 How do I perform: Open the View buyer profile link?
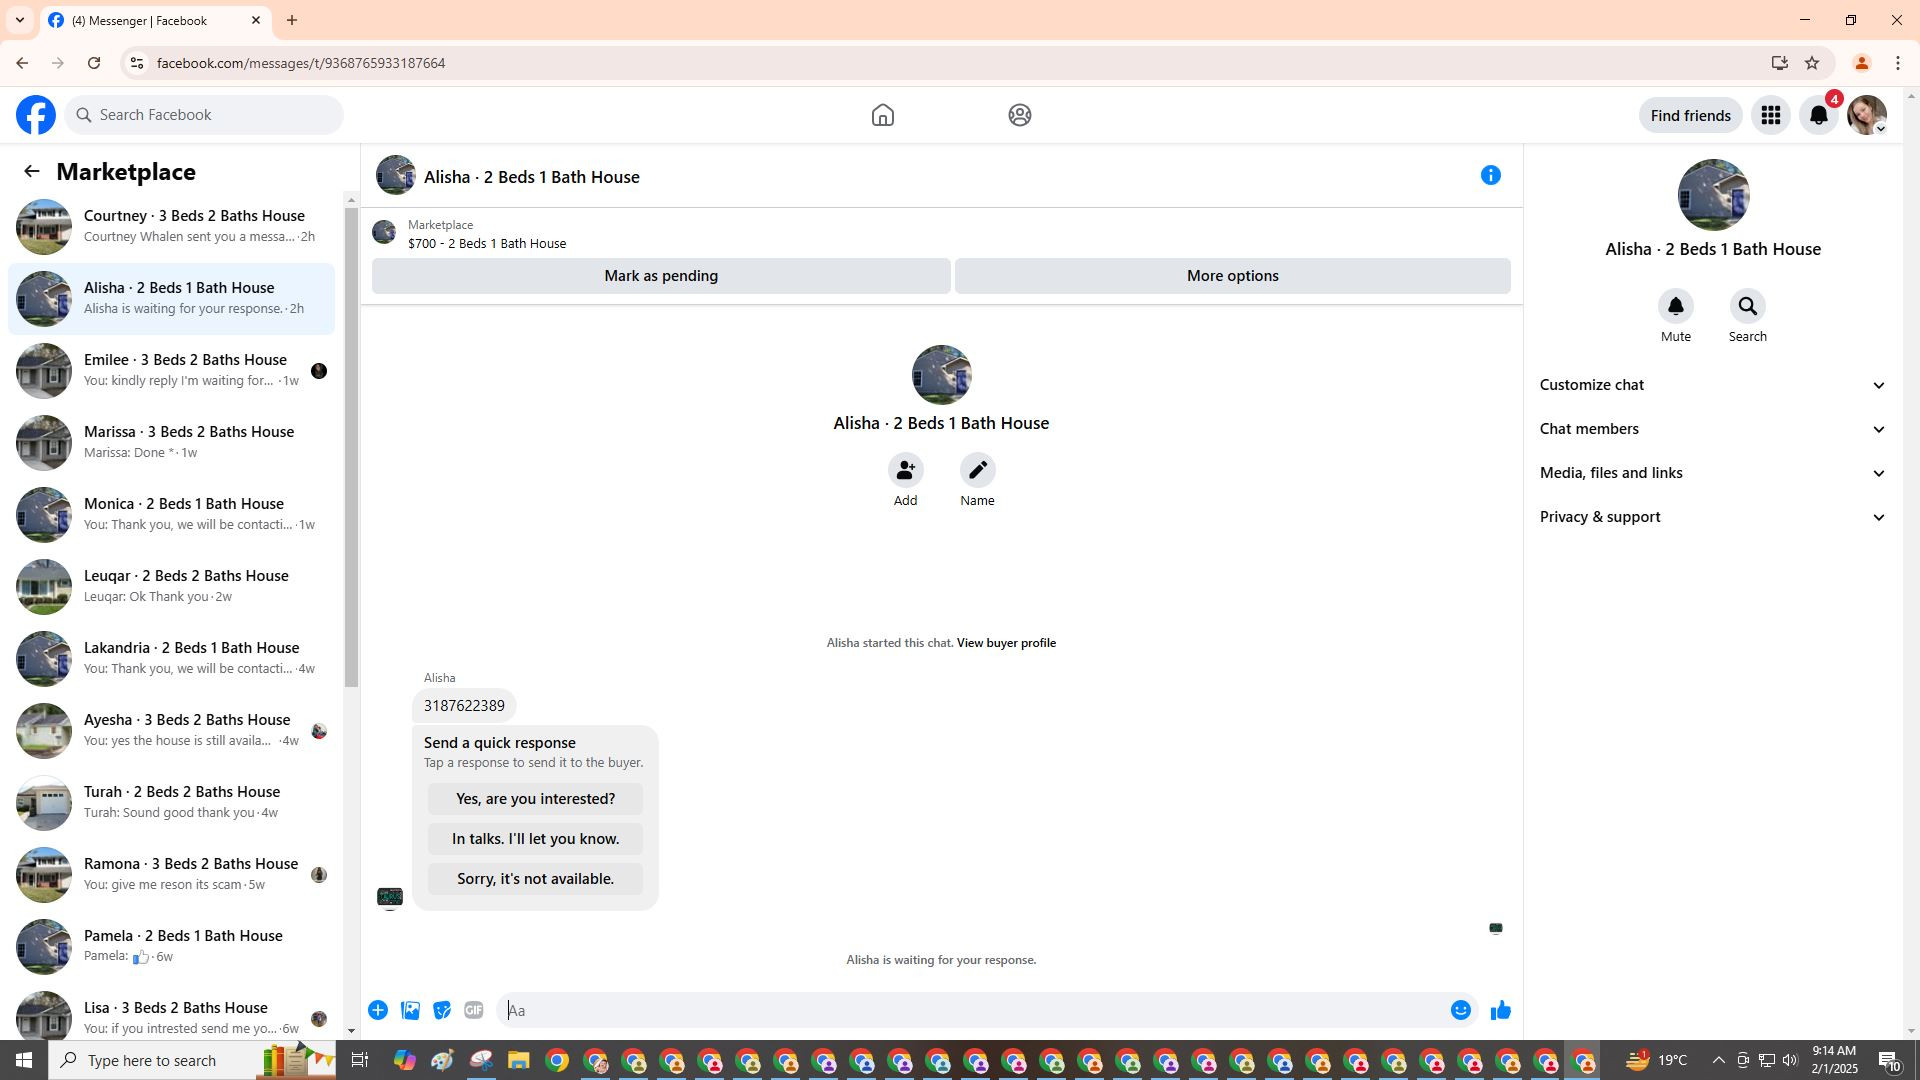coord(1006,643)
